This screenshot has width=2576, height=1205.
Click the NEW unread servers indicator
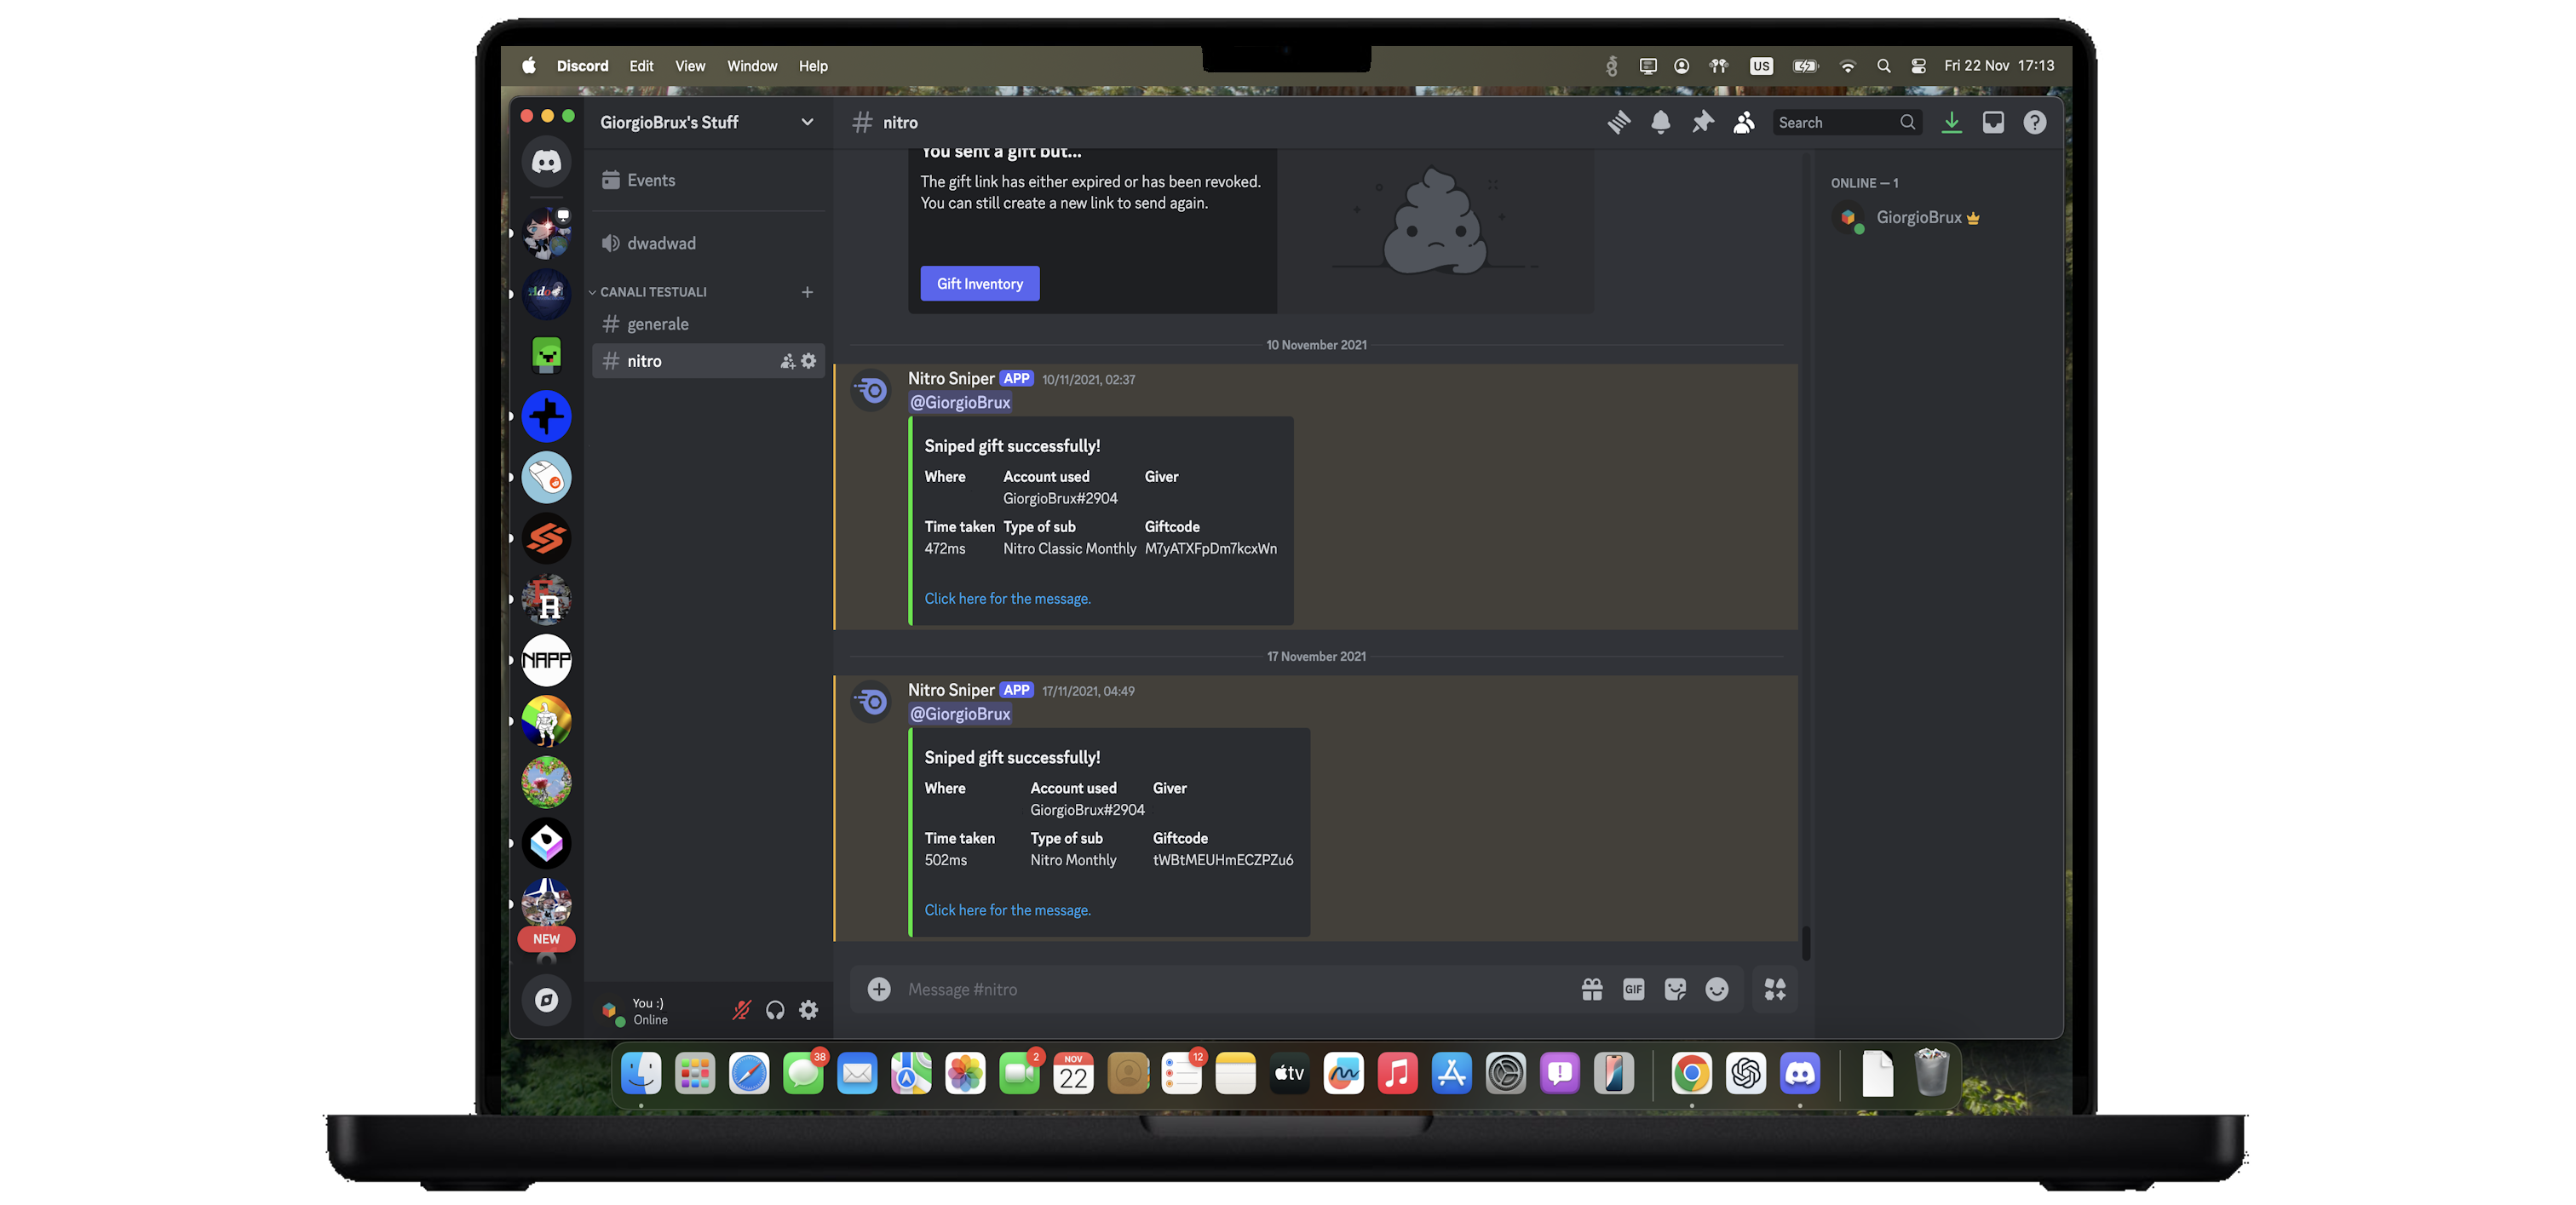tap(546, 939)
